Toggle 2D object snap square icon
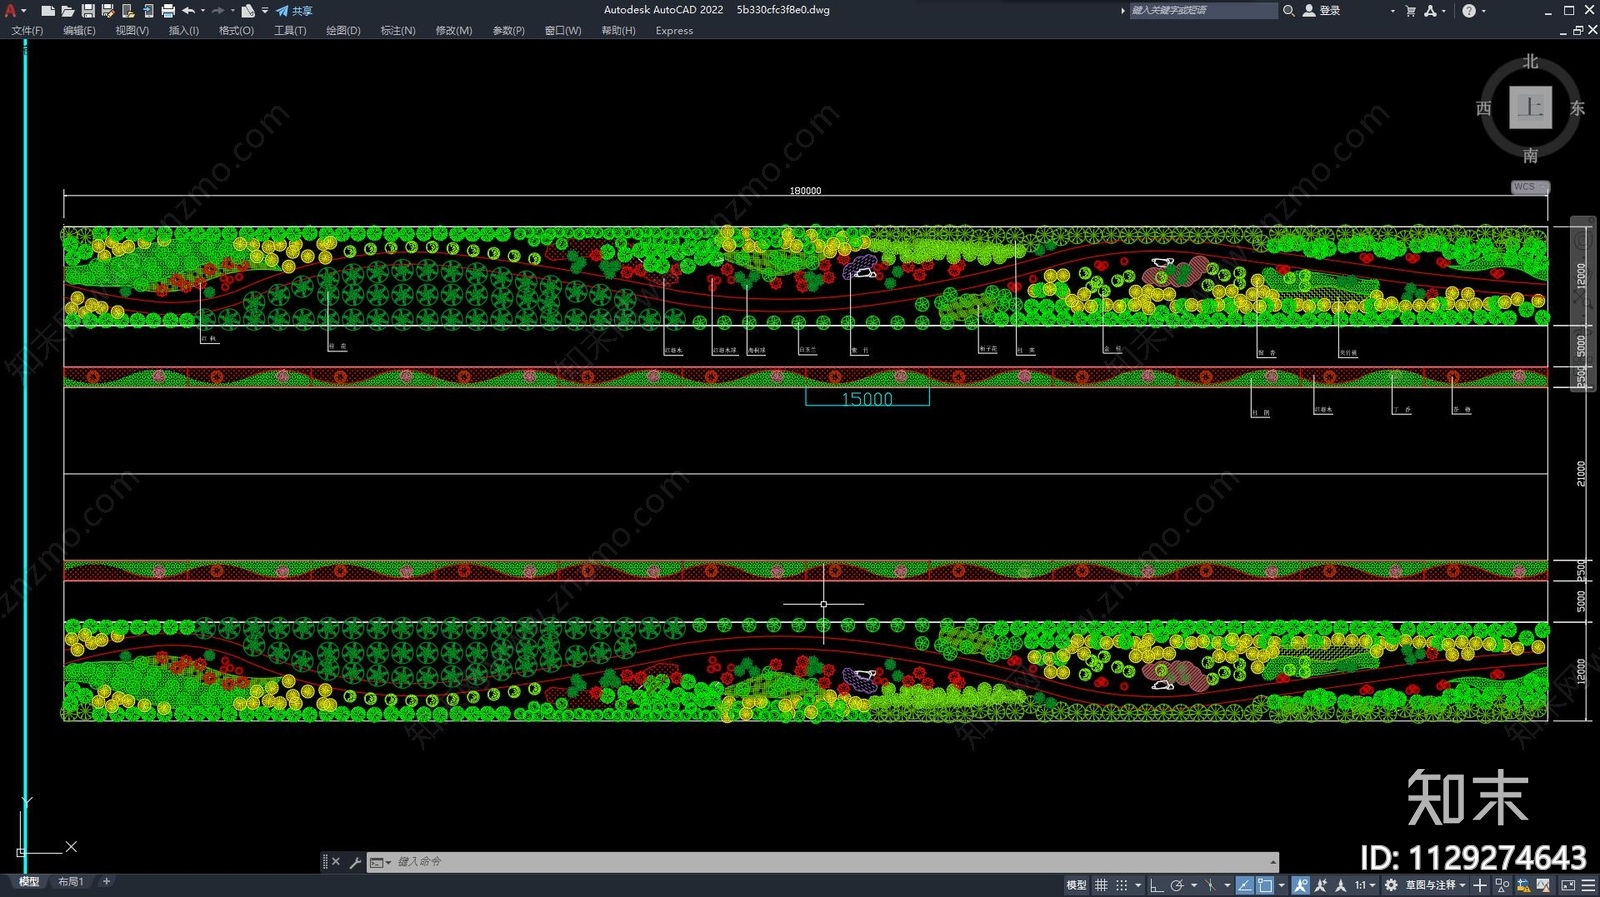Viewport: 1600px width, 897px height. (1265, 885)
